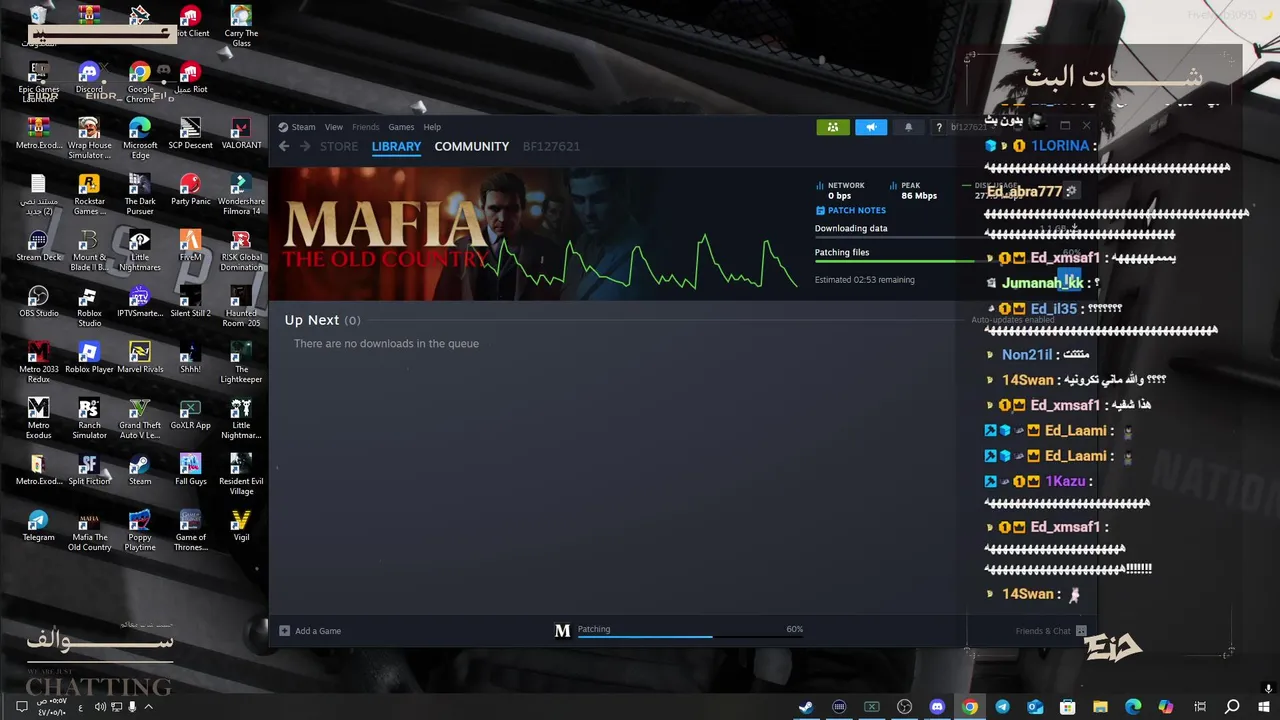Click Chrome icon in Windows taskbar

tap(970, 707)
